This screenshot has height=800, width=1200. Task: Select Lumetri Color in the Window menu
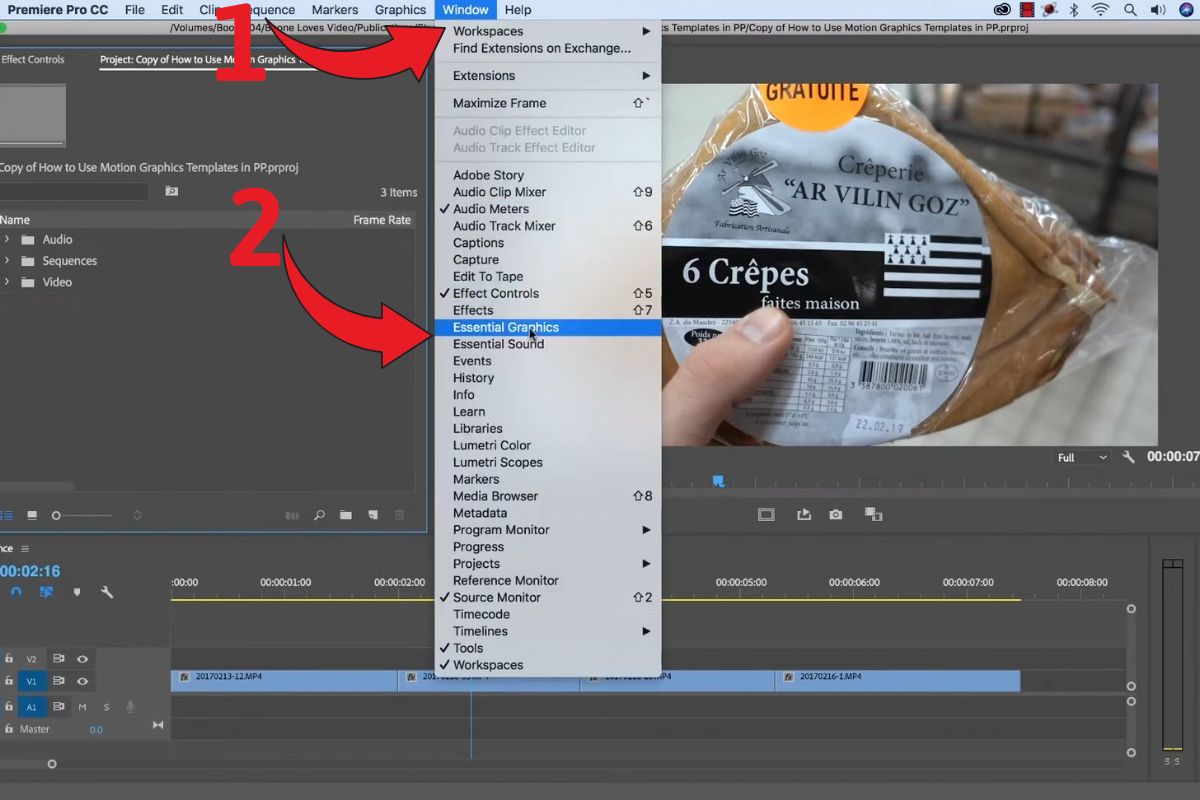coord(548,445)
